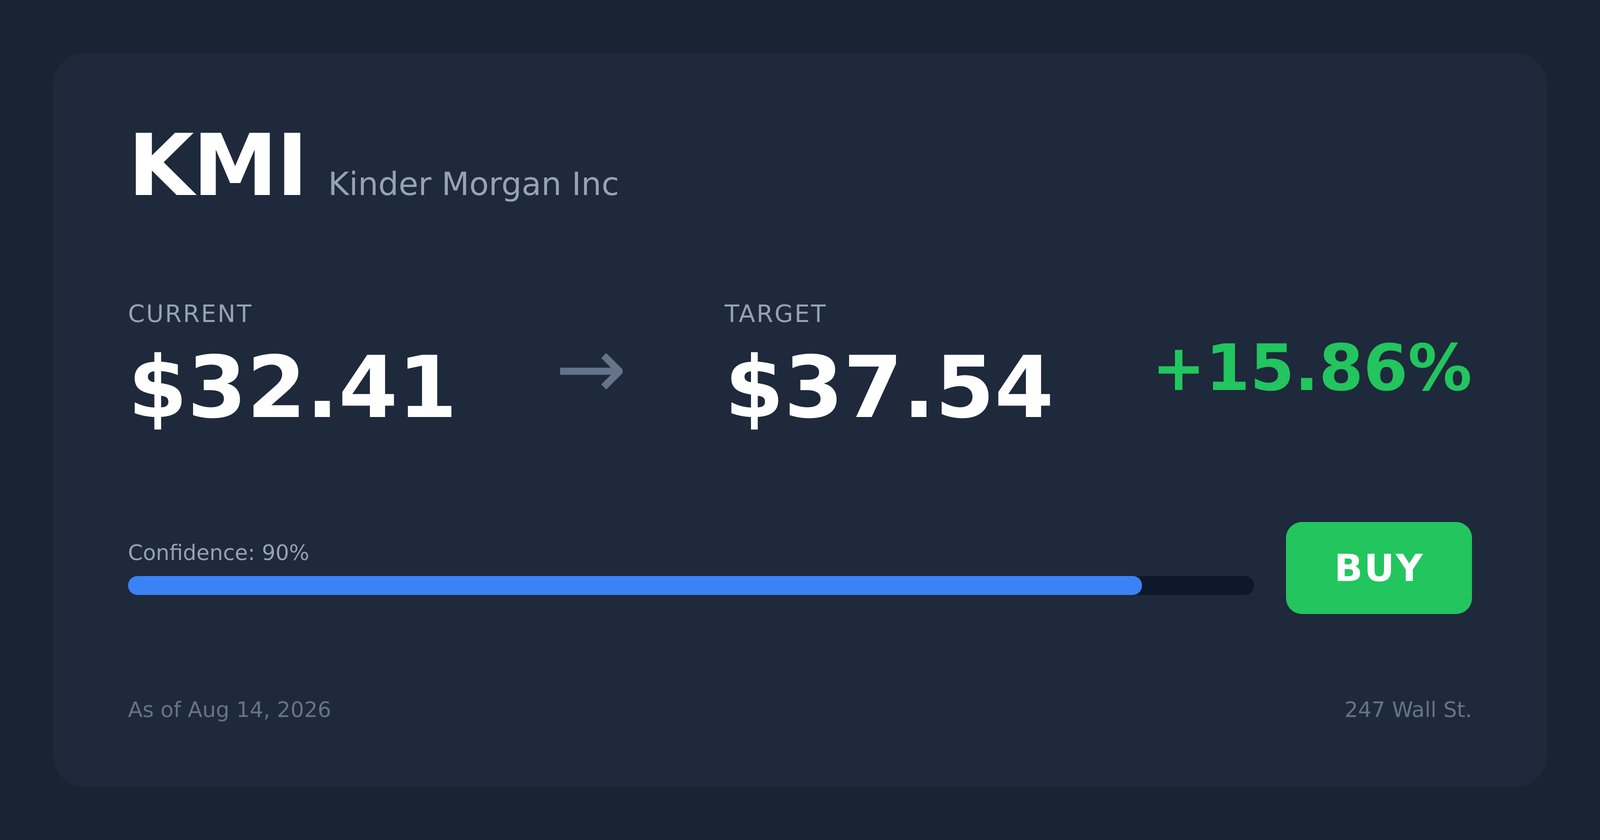The image size is (1600, 840).
Task: Click the blue confidence progress bar
Action: tap(635, 585)
